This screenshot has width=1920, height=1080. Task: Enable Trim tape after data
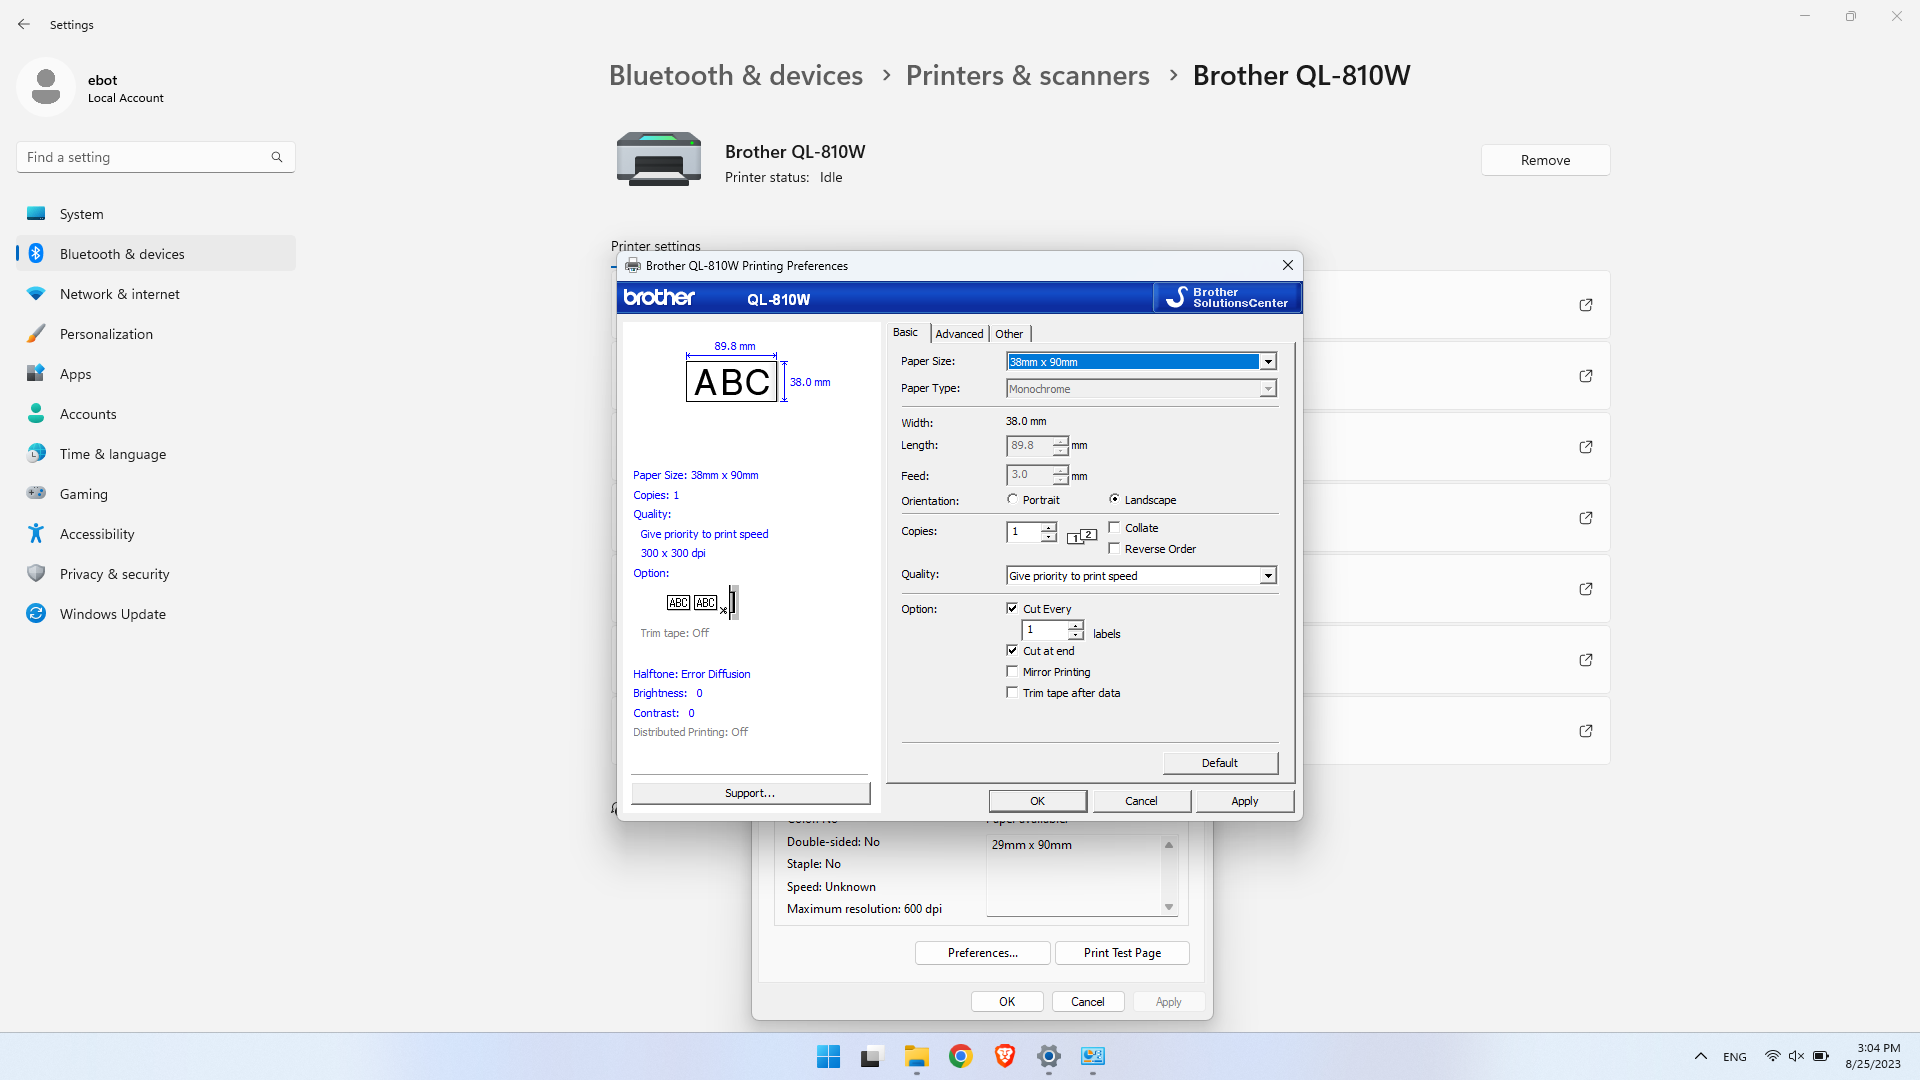(x=1012, y=692)
